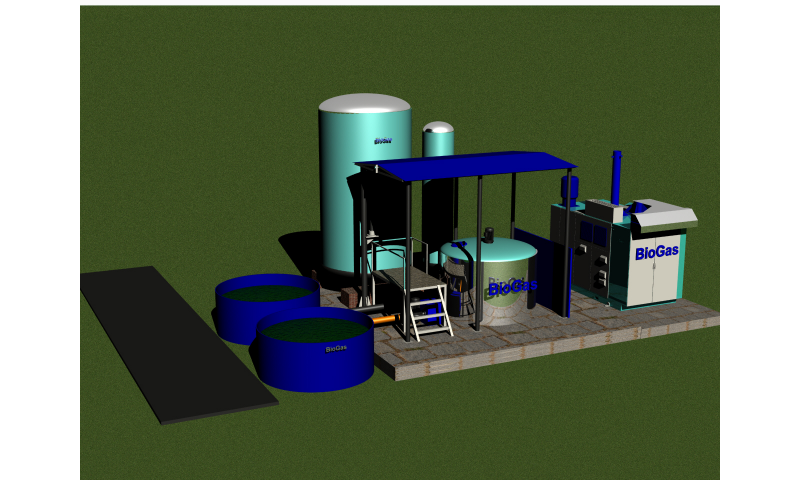Click the grey hood on the generator roof
The image size is (800, 480).
(x=665, y=212)
